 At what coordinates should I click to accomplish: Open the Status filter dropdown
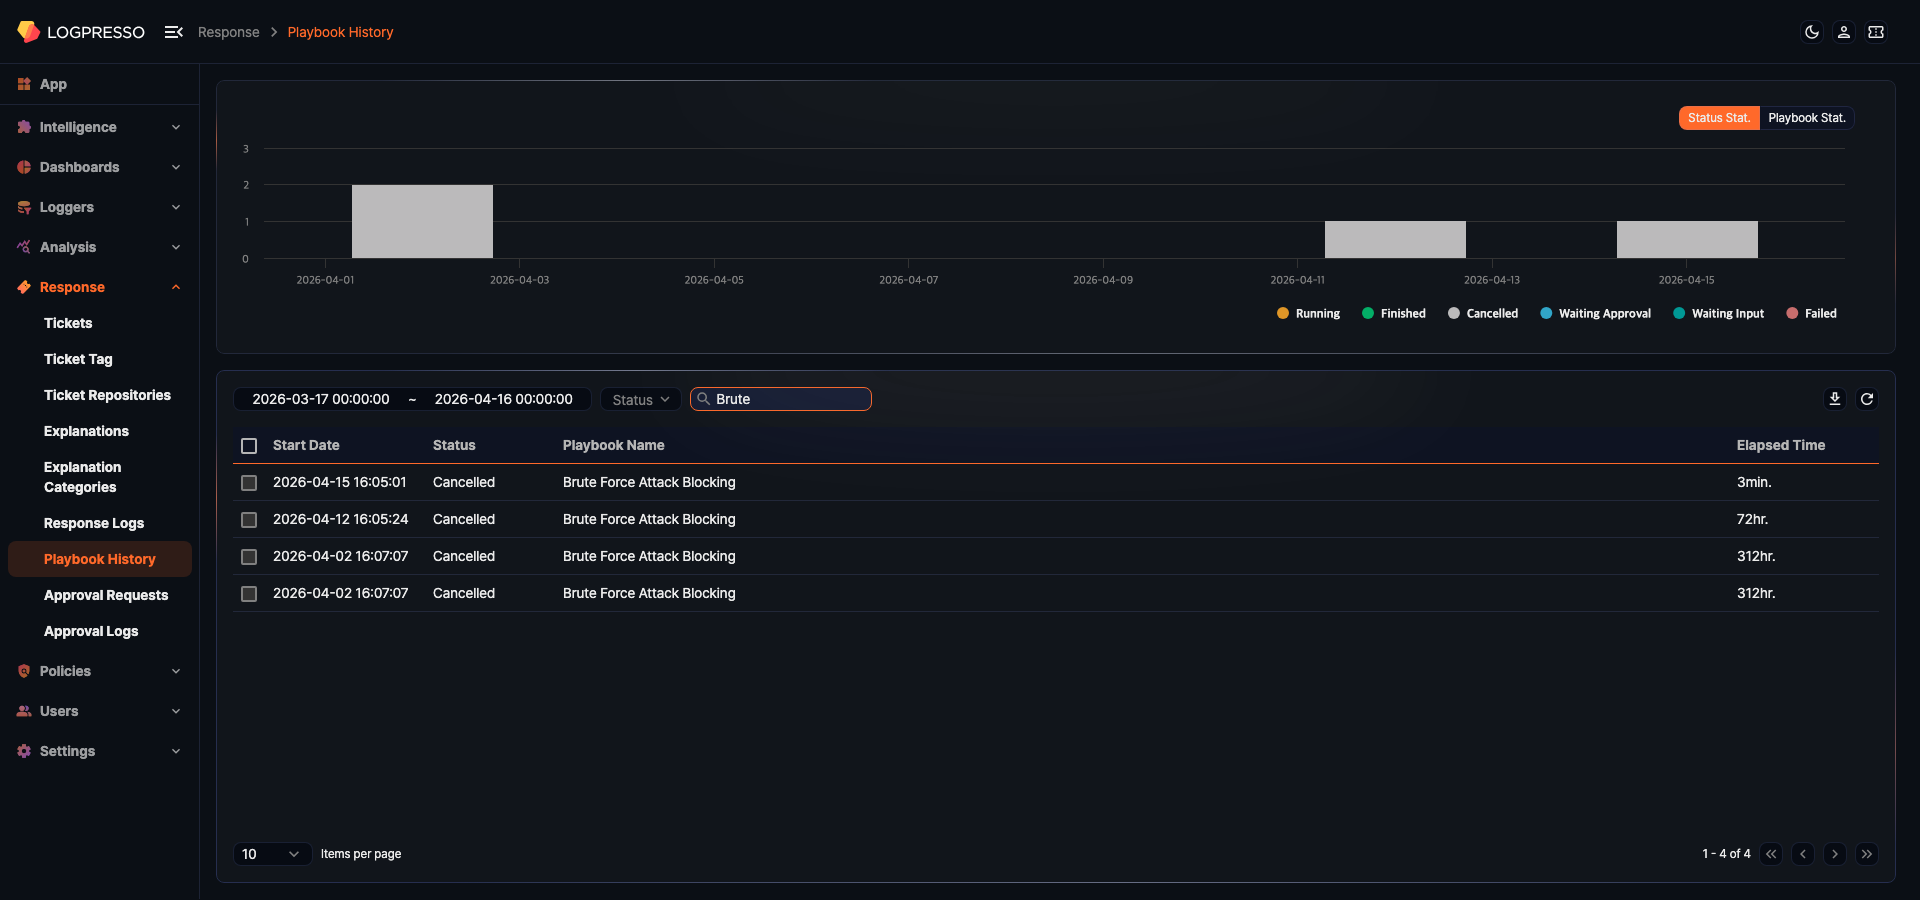[x=639, y=399]
